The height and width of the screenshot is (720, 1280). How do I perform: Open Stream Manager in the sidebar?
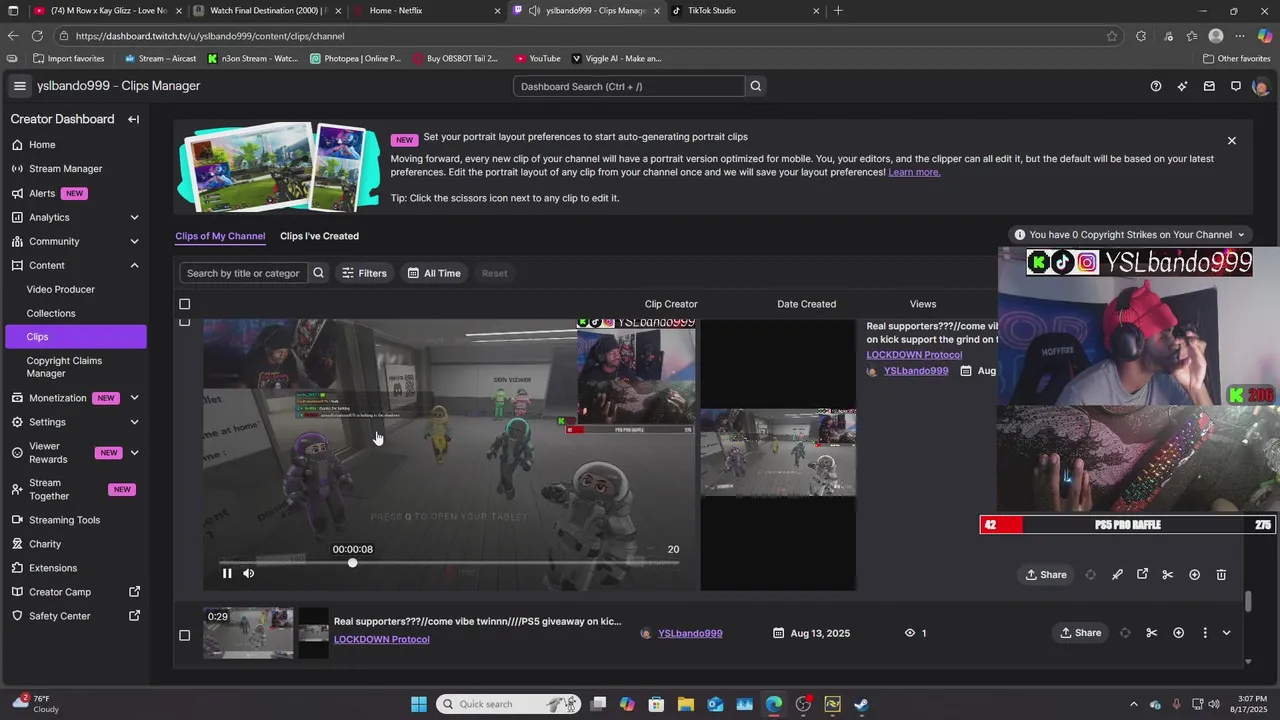[66, 169]
